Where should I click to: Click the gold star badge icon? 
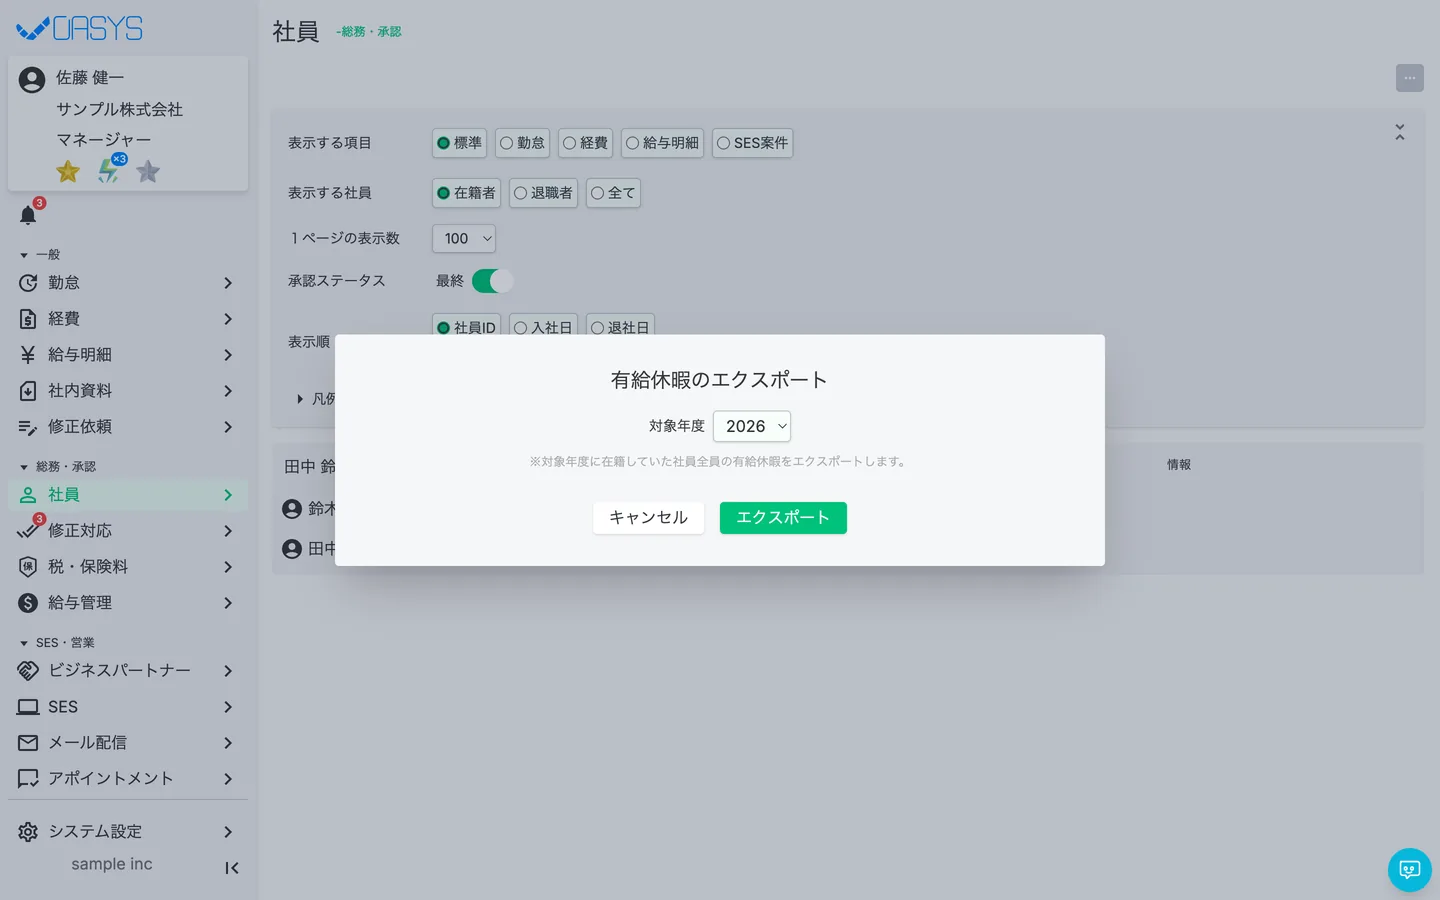(68, 171)
